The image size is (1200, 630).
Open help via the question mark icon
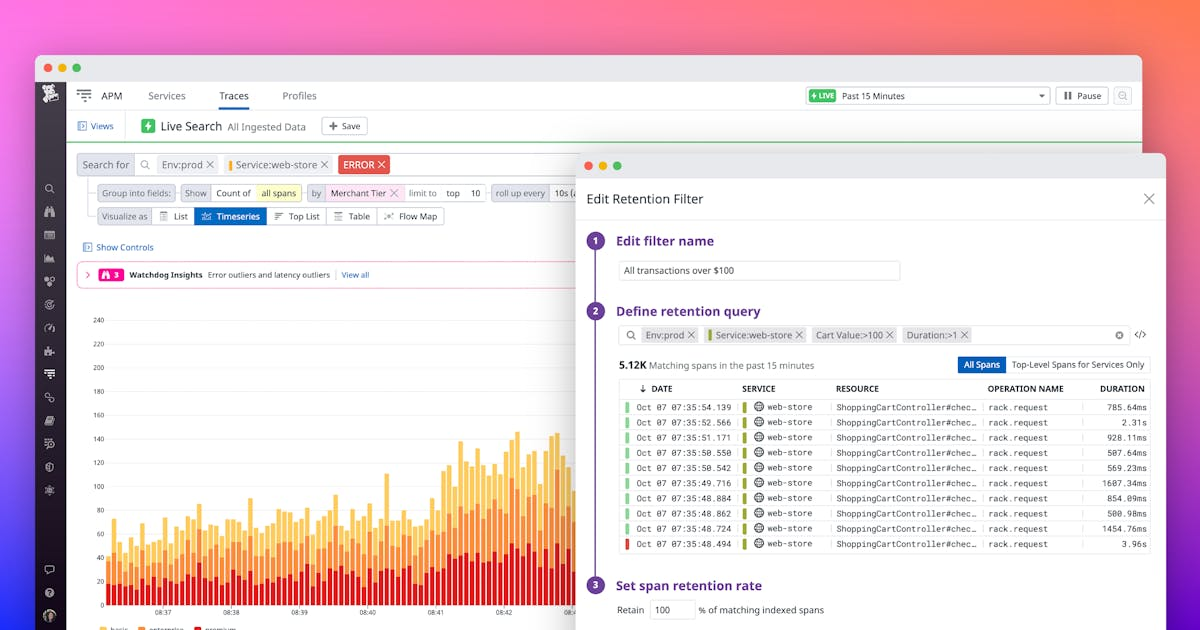[49, 592]
